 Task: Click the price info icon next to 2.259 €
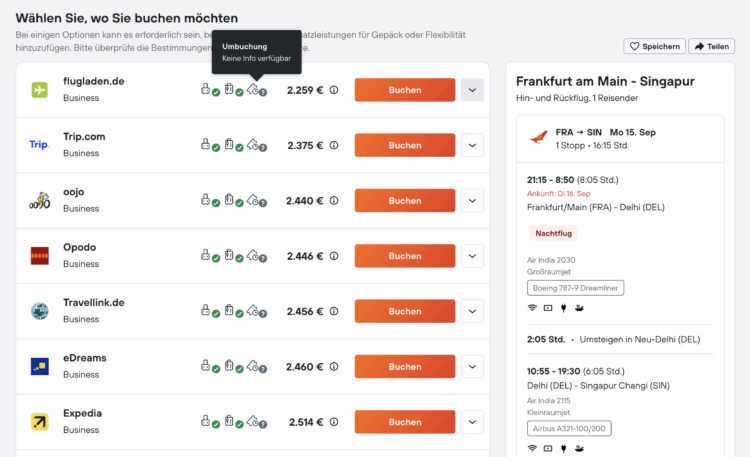point(334,90)
